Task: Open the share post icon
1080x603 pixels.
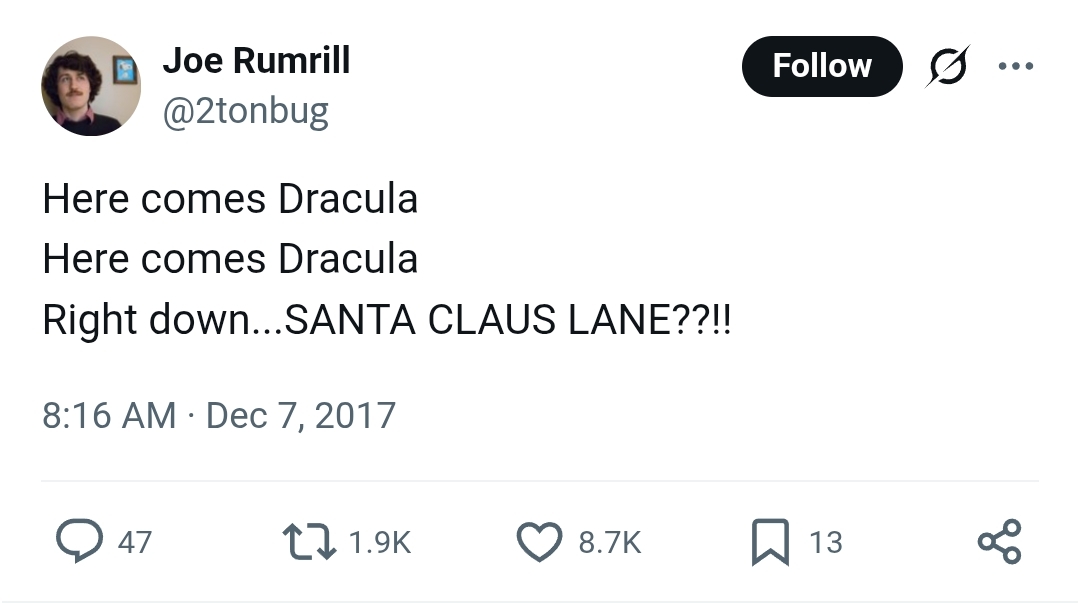Action: coord(999,542)
